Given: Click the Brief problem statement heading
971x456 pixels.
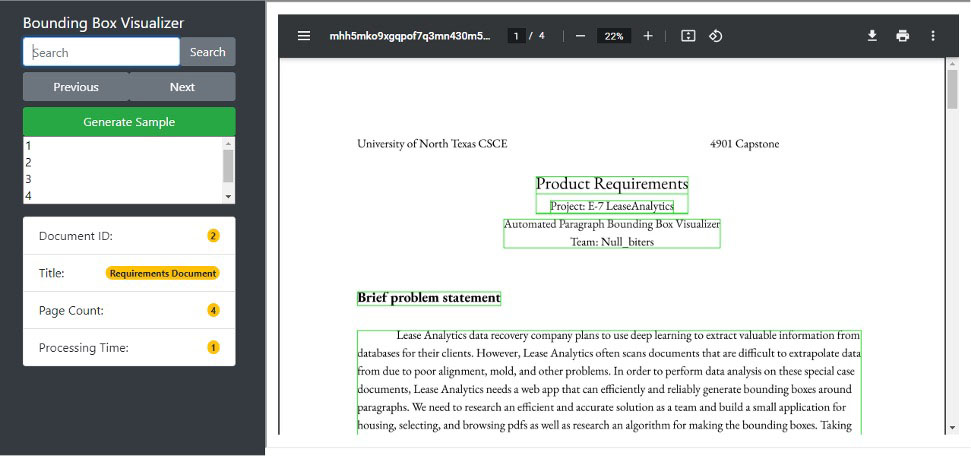Looking at the screenshot, I should pos(429,298).
